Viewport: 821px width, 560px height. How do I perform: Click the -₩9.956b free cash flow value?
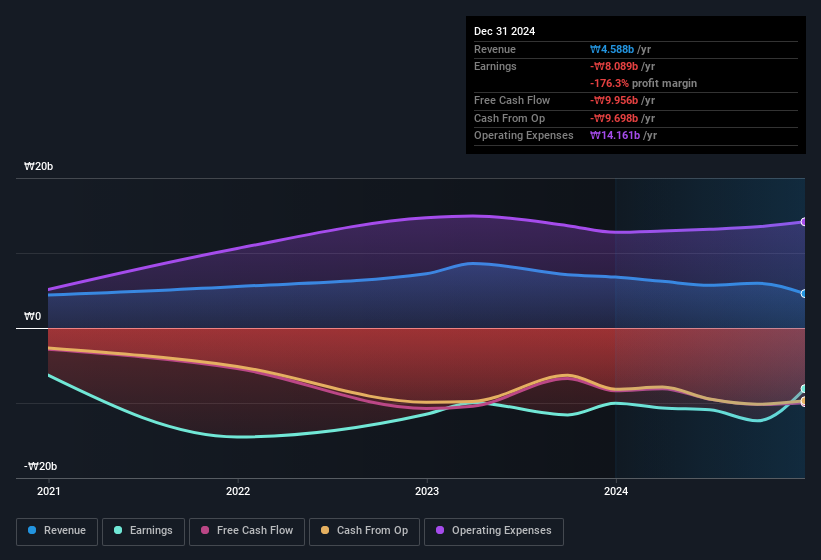pos(614,100)
